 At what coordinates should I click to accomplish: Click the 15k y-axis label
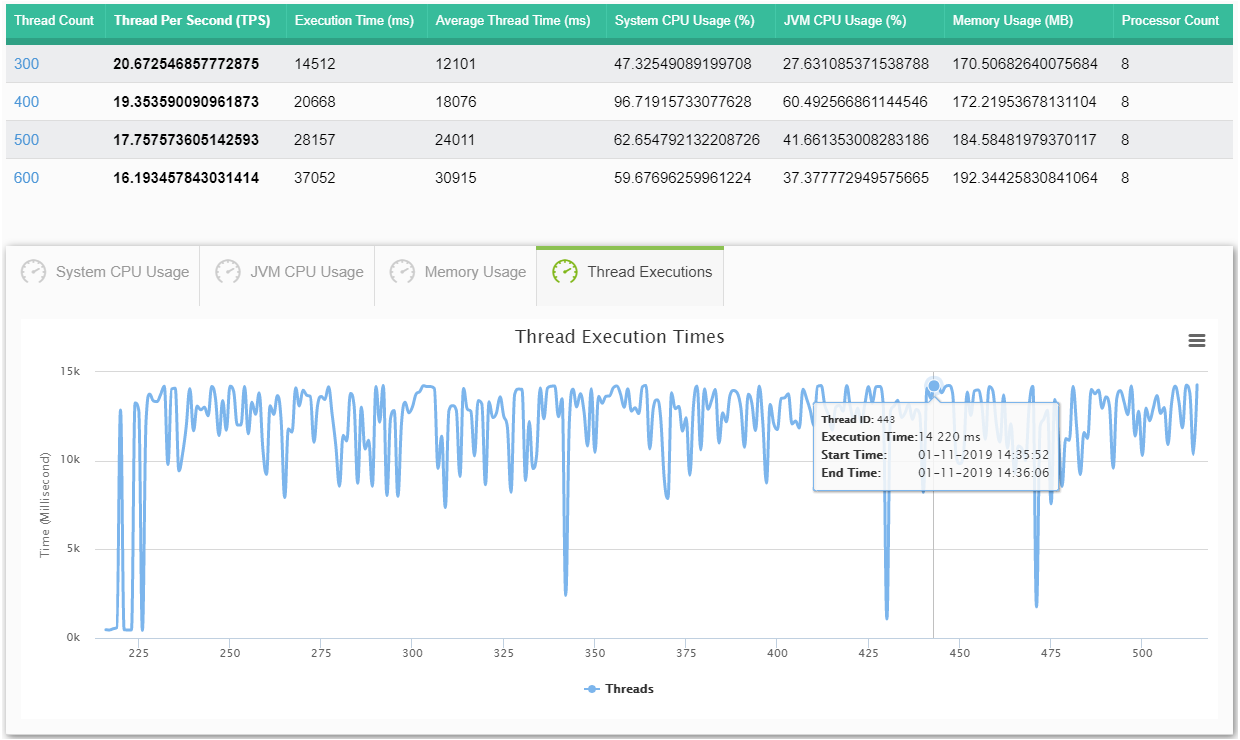(x=71, y=371)
